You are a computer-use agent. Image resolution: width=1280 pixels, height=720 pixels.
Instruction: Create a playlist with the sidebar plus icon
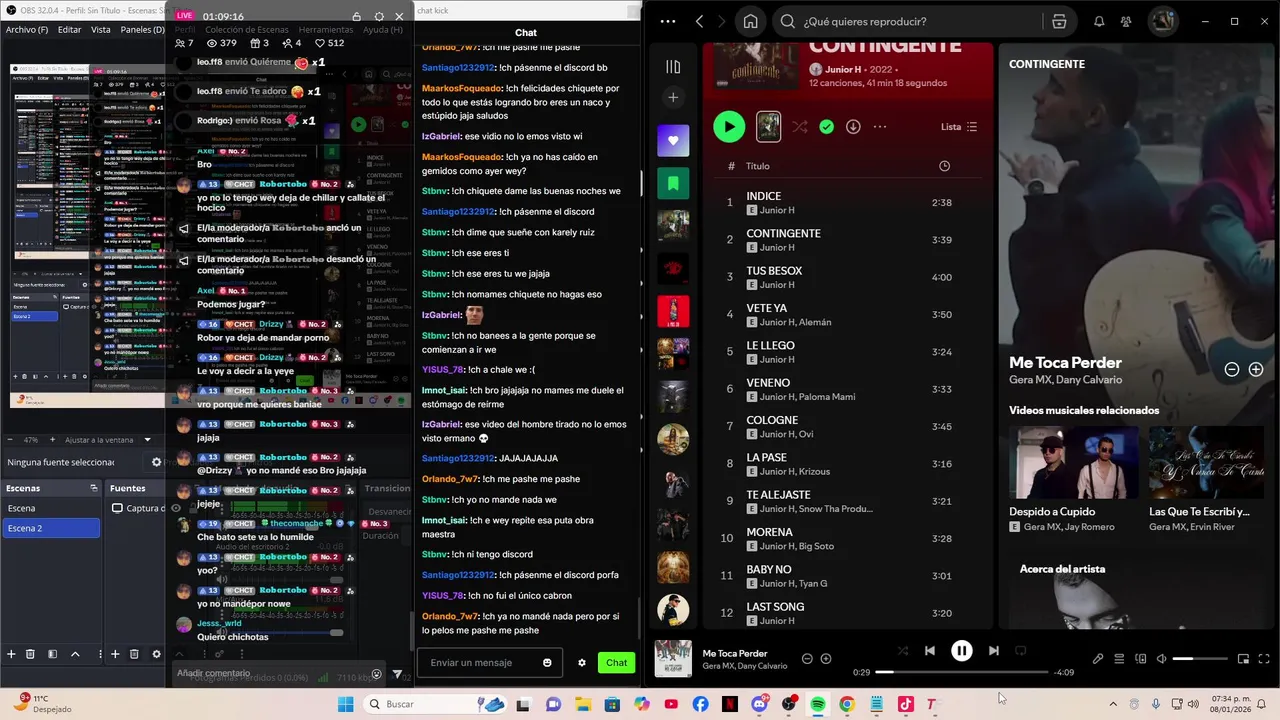click(x=673, y=98)
